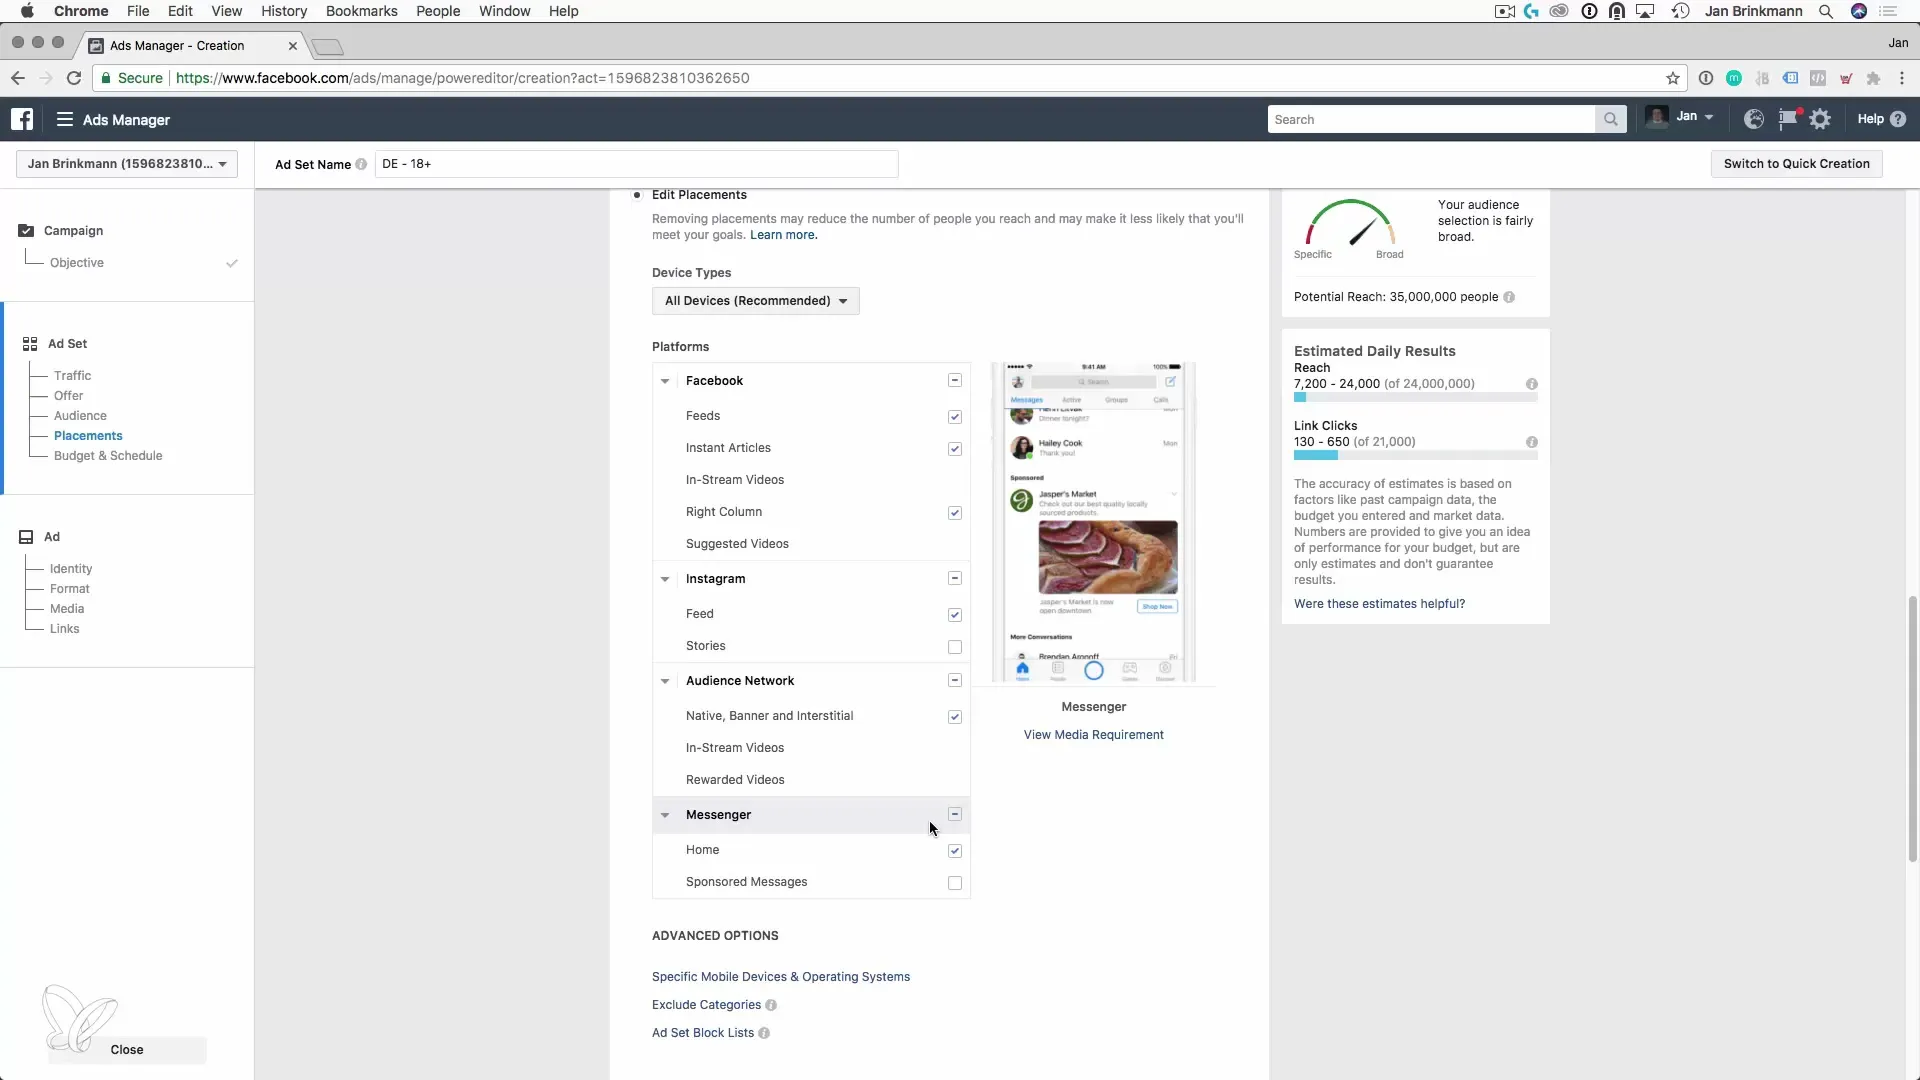Click the Ad Set grid icon in sidebar
The height and width of the screenshot is (1080, 1920).
point(30,344)
